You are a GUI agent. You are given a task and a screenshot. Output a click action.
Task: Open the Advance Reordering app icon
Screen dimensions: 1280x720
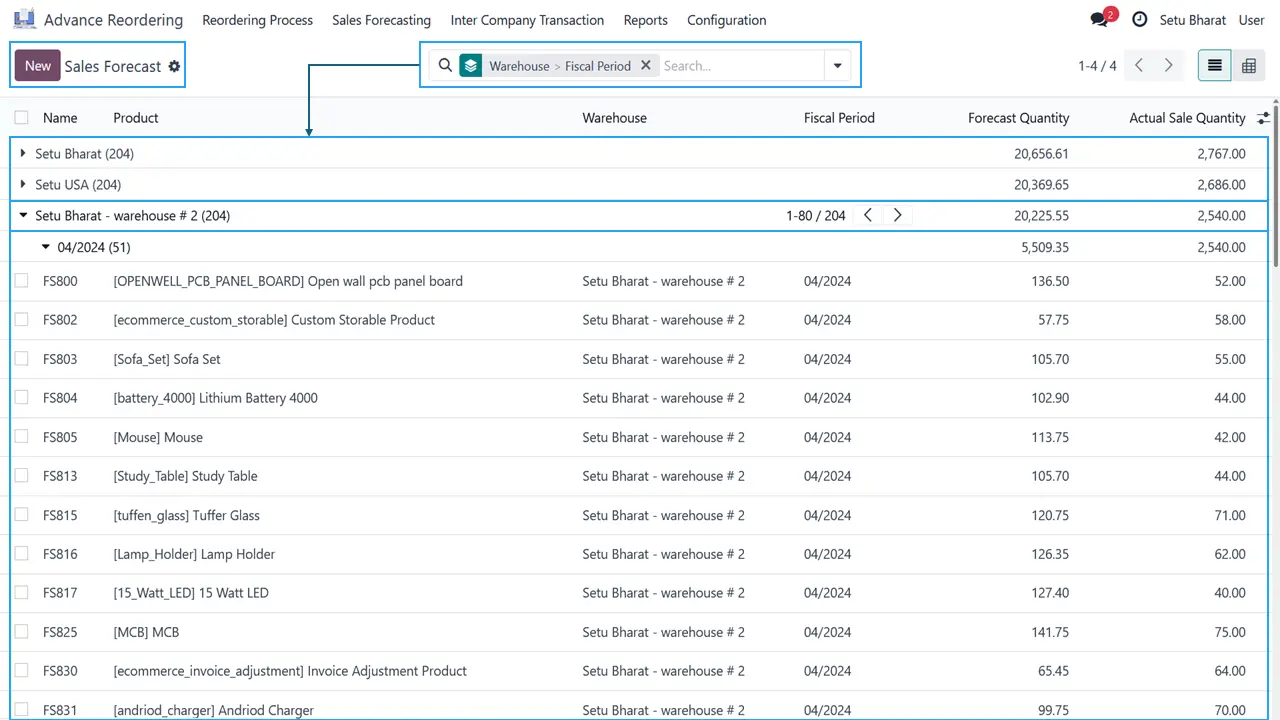click(24, 20)
